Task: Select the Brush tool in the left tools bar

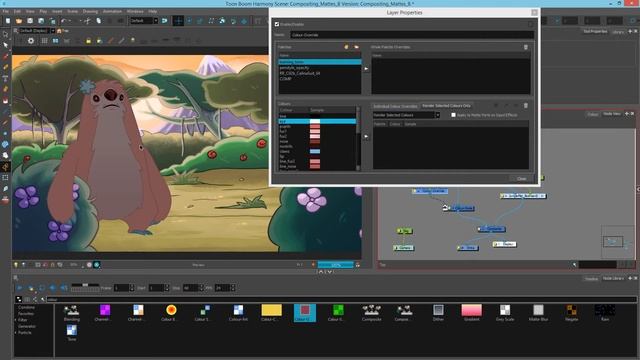Action: [5, 57]
